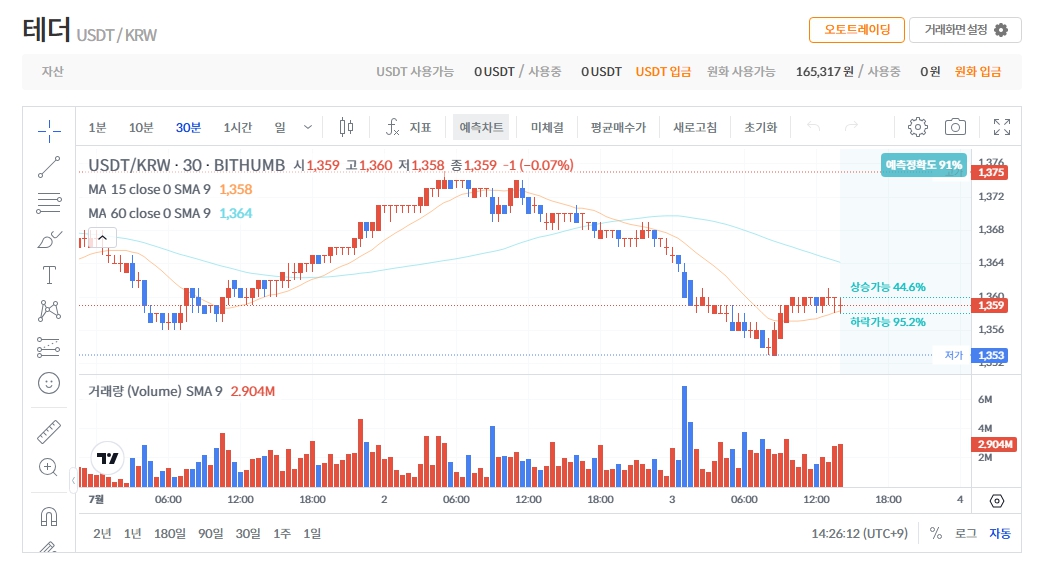Image resolution: width=1047 pixels, height=578 pixels.
Task: Open the emoji icons tool
Action: (x=49, y=383)
